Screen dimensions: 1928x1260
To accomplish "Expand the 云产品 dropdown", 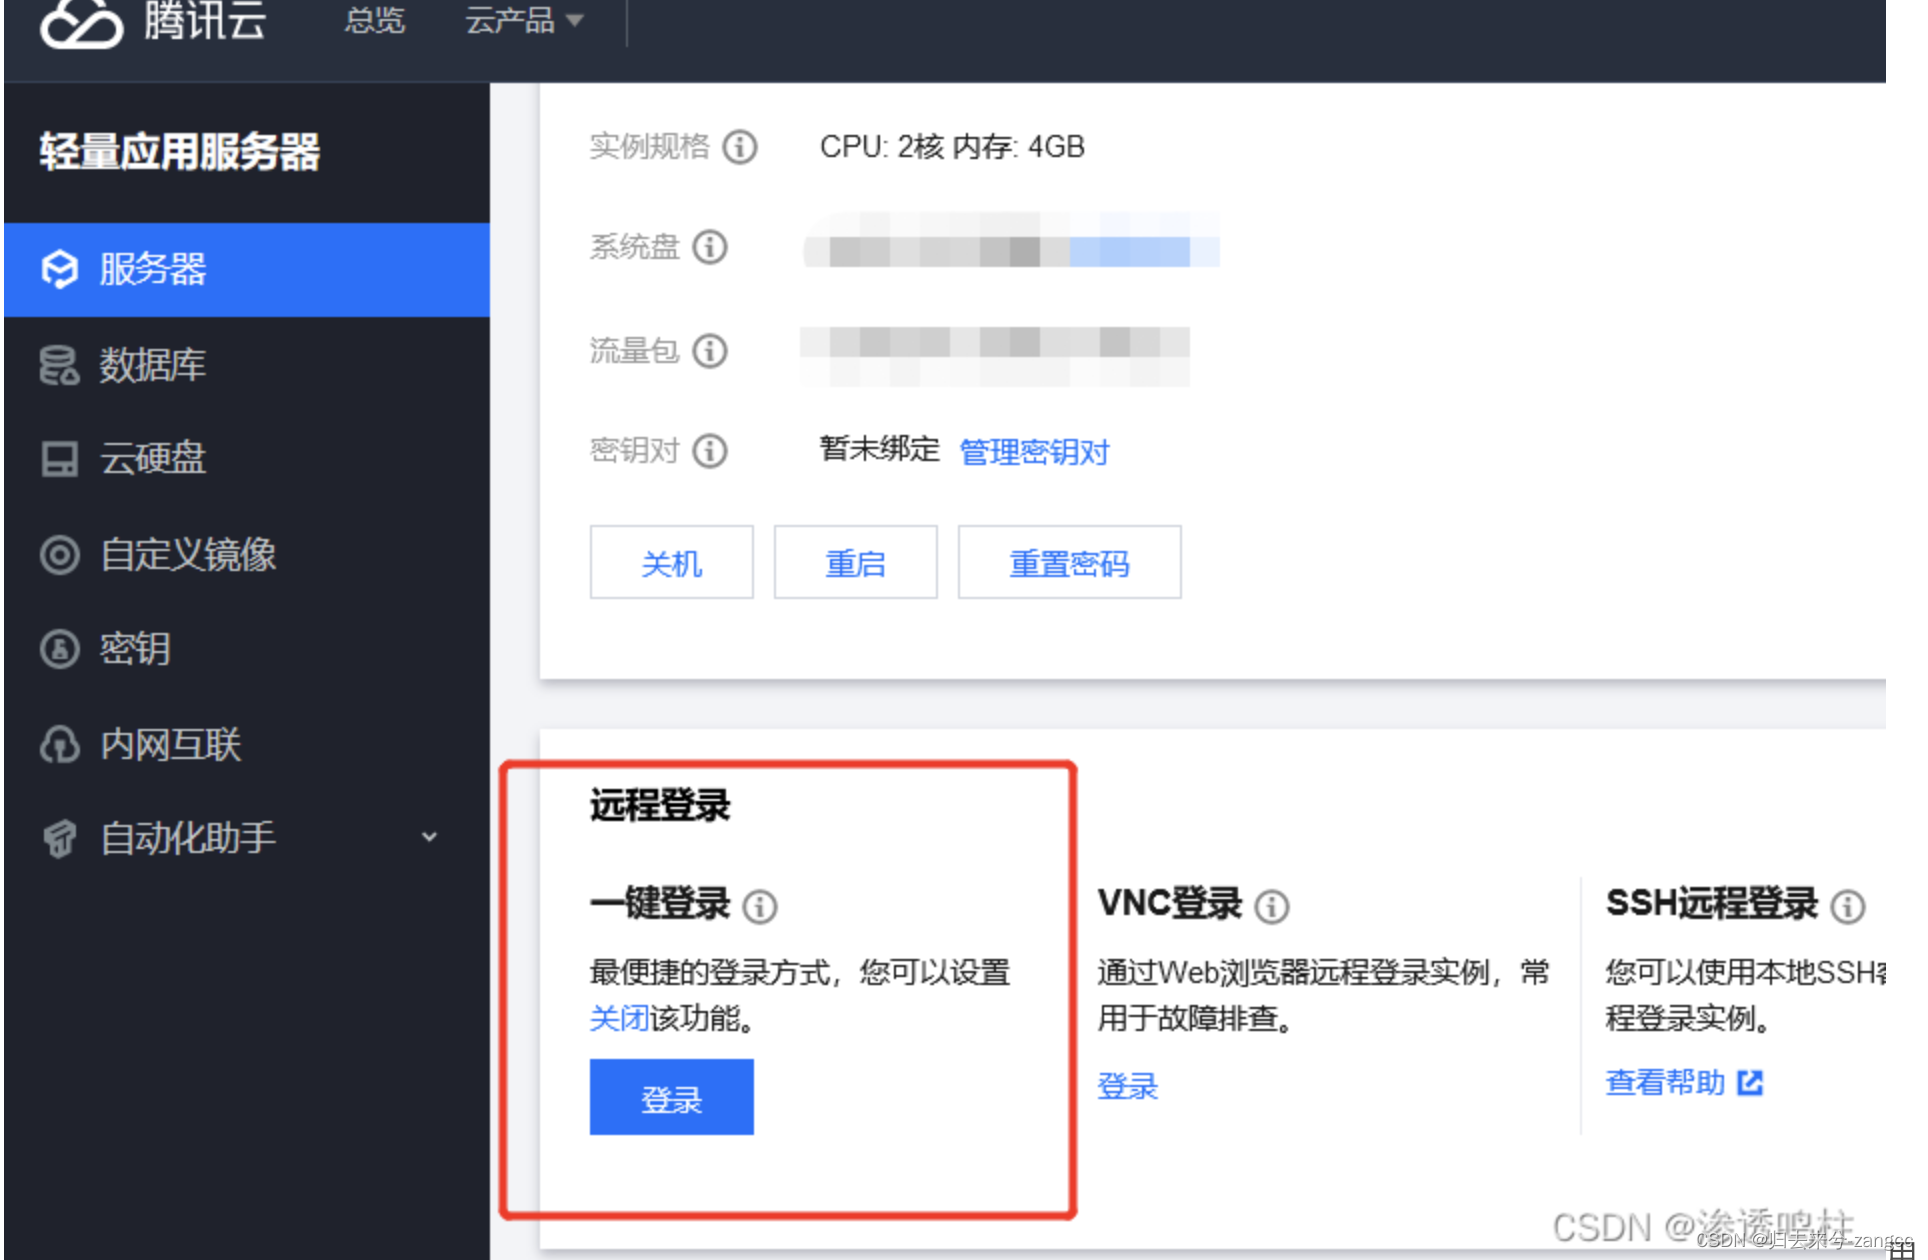I will (524, 20).
